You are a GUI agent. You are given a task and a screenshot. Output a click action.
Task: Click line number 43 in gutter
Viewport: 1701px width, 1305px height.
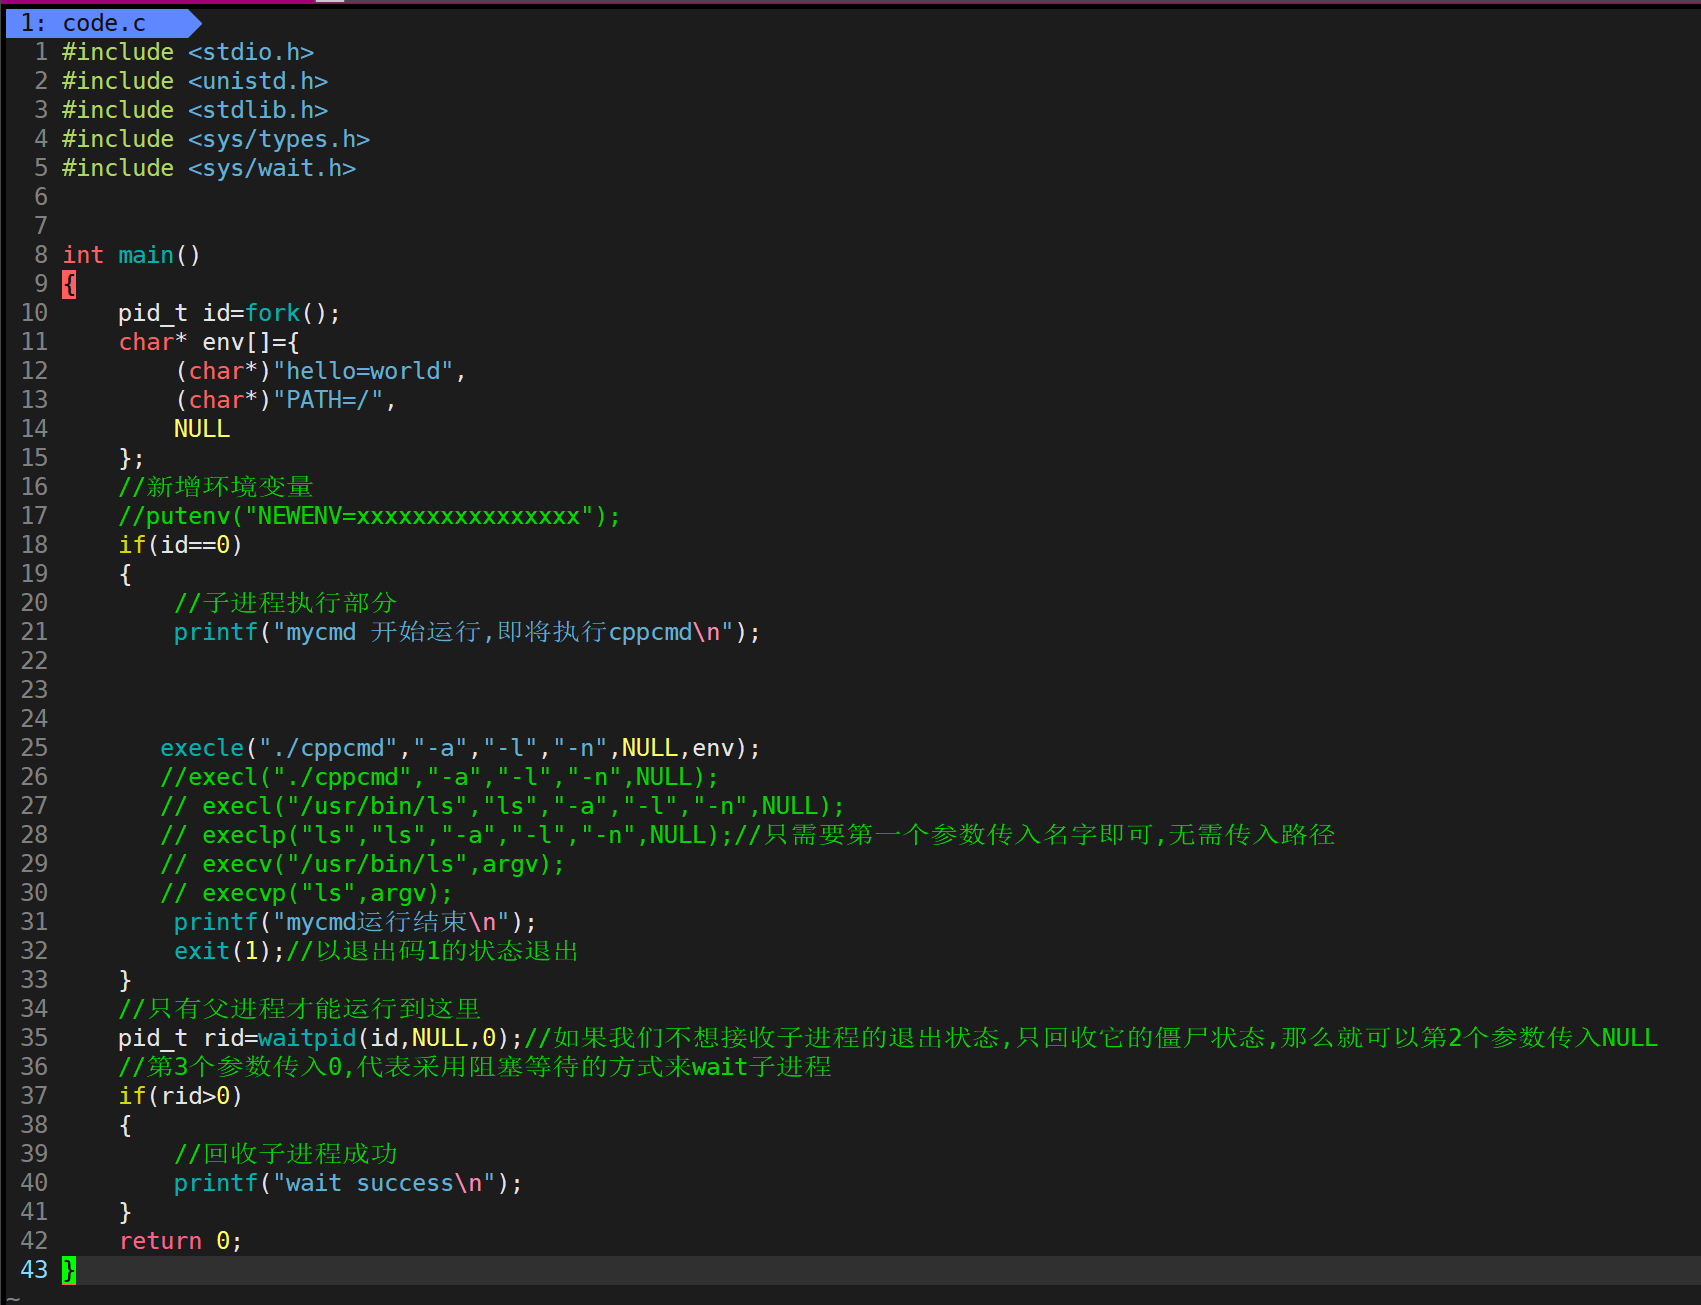click(34, 1270)
